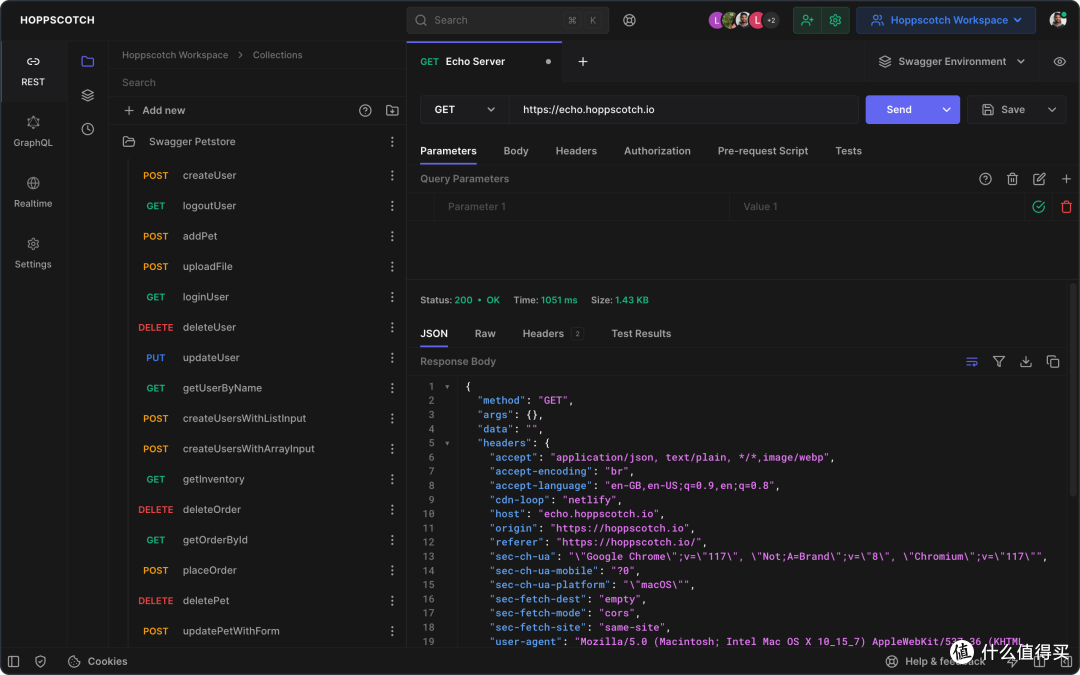Open the GraphQL section
The width and height of the screenshot is (1080, 675).
[x=33, y=132]
